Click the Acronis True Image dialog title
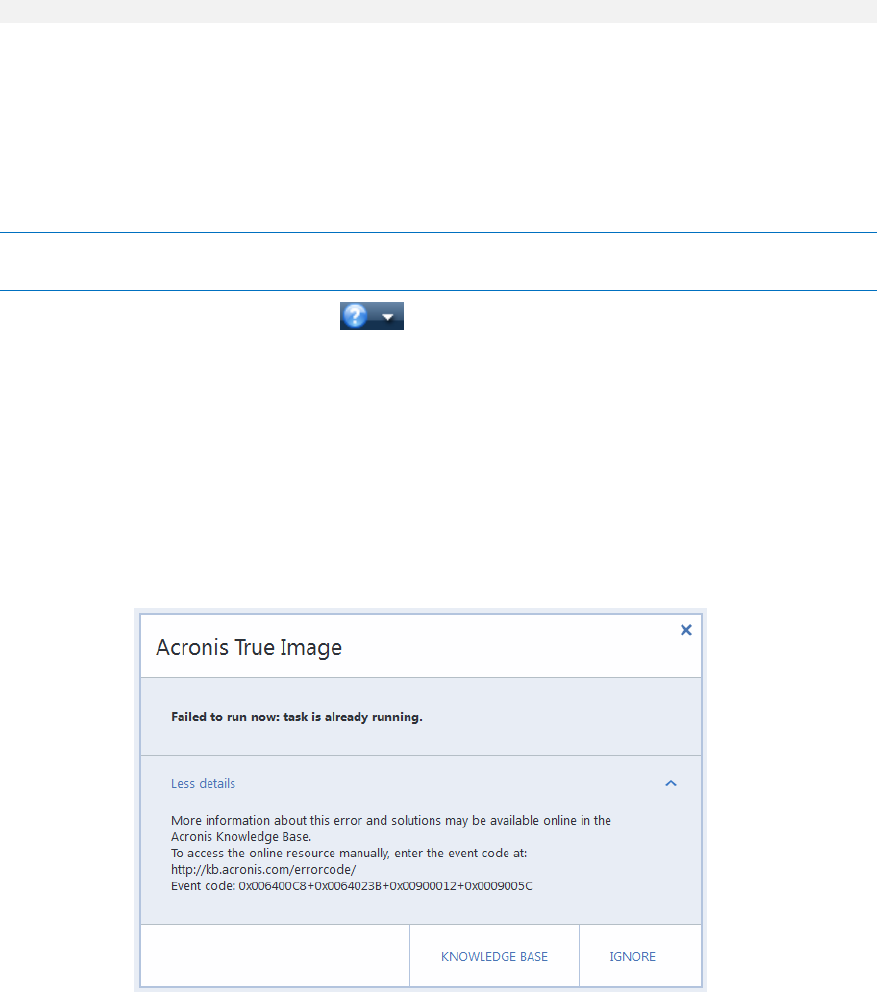This screenshot has width=877, height=992. click(249, 647)
